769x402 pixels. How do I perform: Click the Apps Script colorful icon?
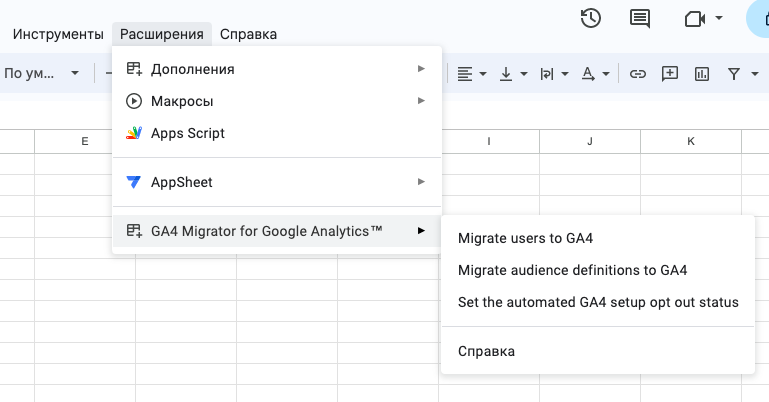click(x=134, y=133)
